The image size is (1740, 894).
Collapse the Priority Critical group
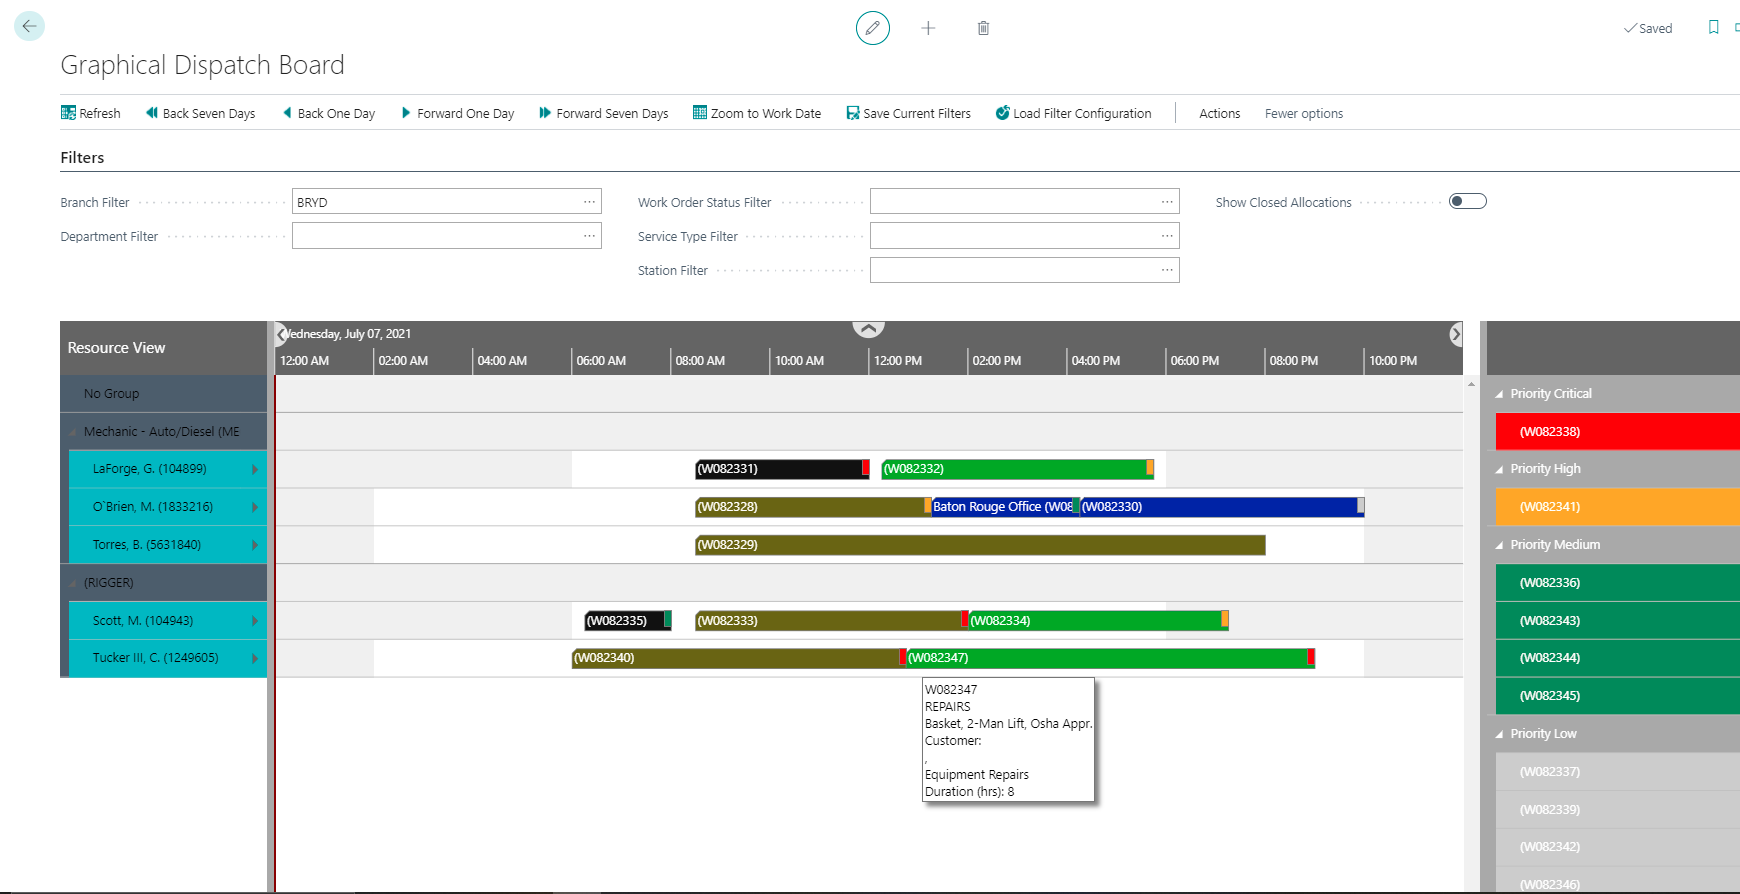[x=1499, y=394]
